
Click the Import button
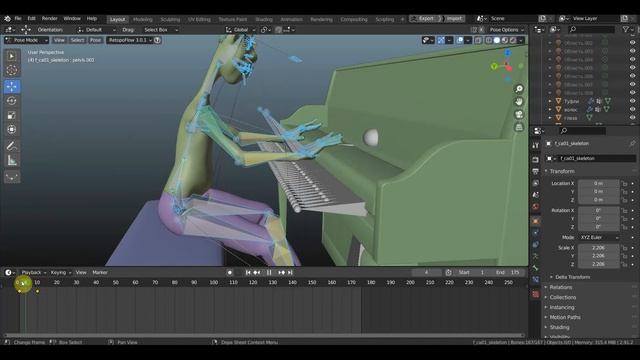454,19
